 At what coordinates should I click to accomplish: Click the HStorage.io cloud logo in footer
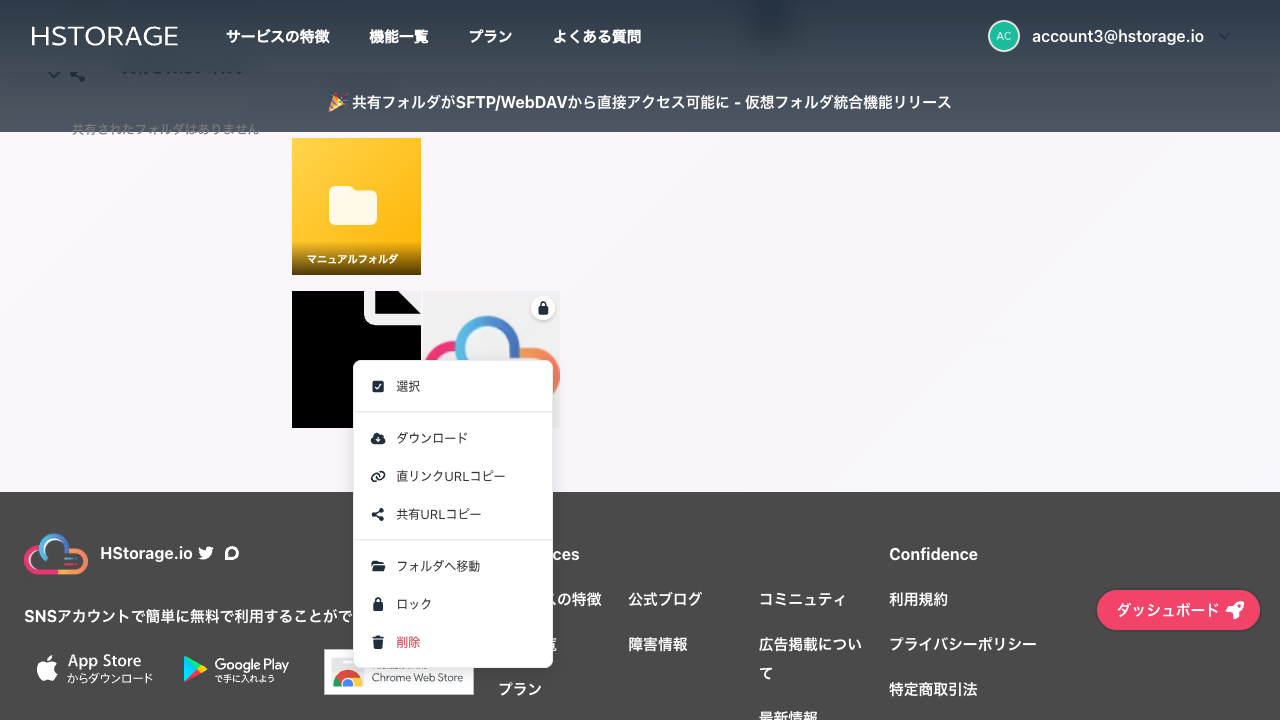click(56, 554)
